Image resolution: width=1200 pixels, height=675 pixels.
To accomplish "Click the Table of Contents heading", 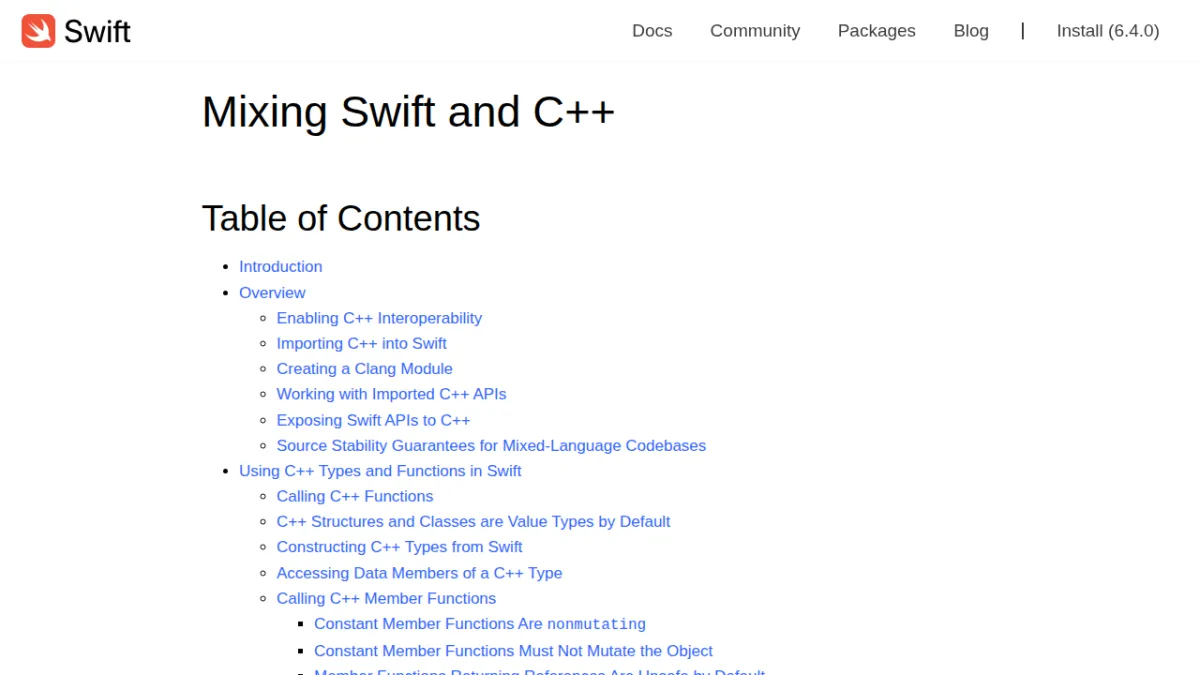I will [341, 218].
